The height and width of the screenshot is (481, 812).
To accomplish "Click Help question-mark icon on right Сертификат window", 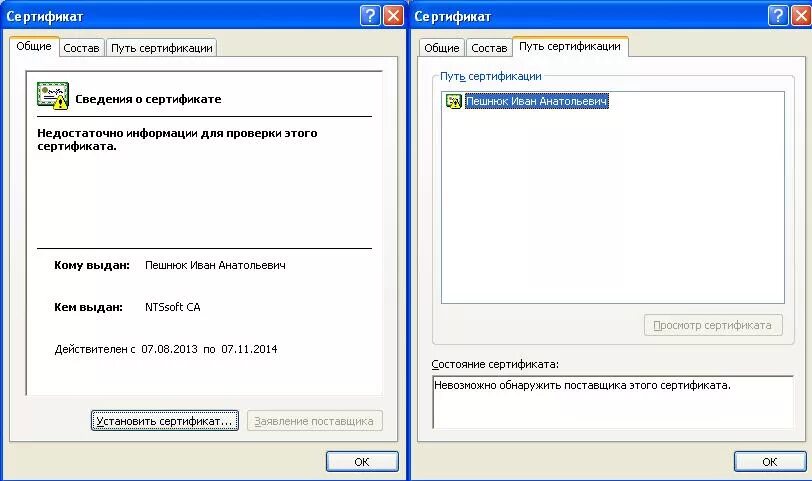I will pyautogui.click(x=778, y=16).
